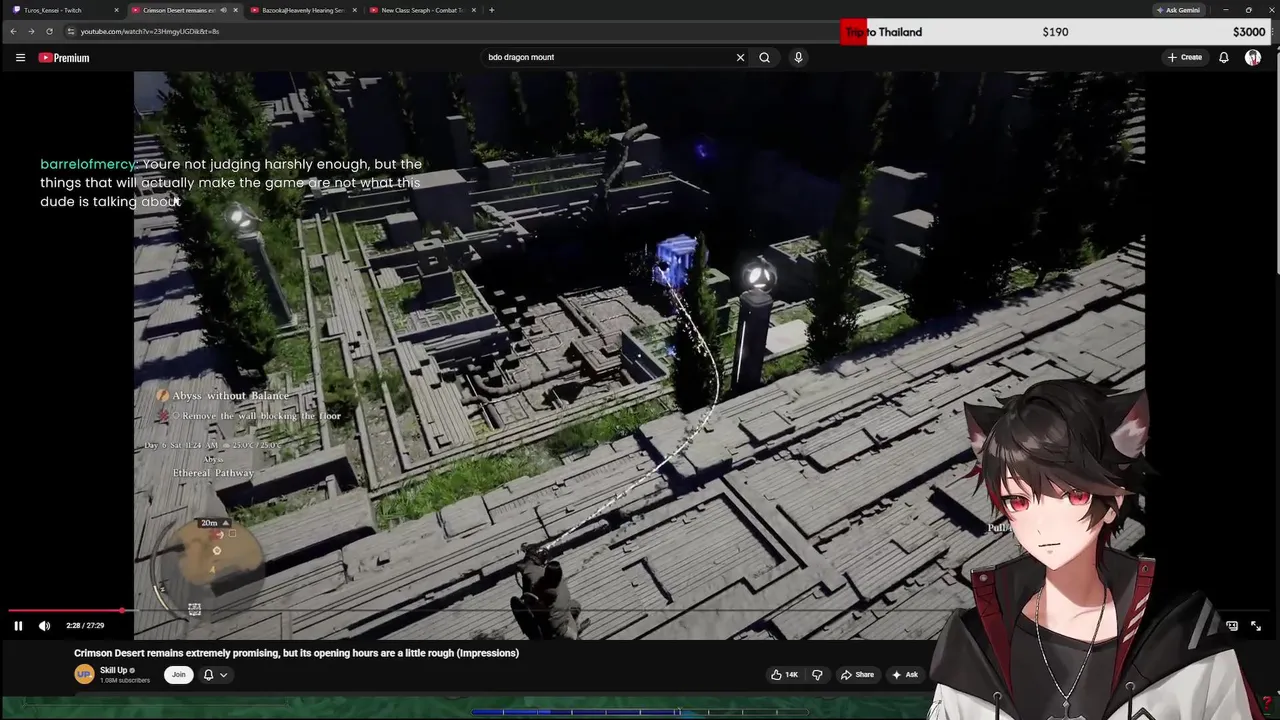Like the video with 14K likes

tap(784, 674)
